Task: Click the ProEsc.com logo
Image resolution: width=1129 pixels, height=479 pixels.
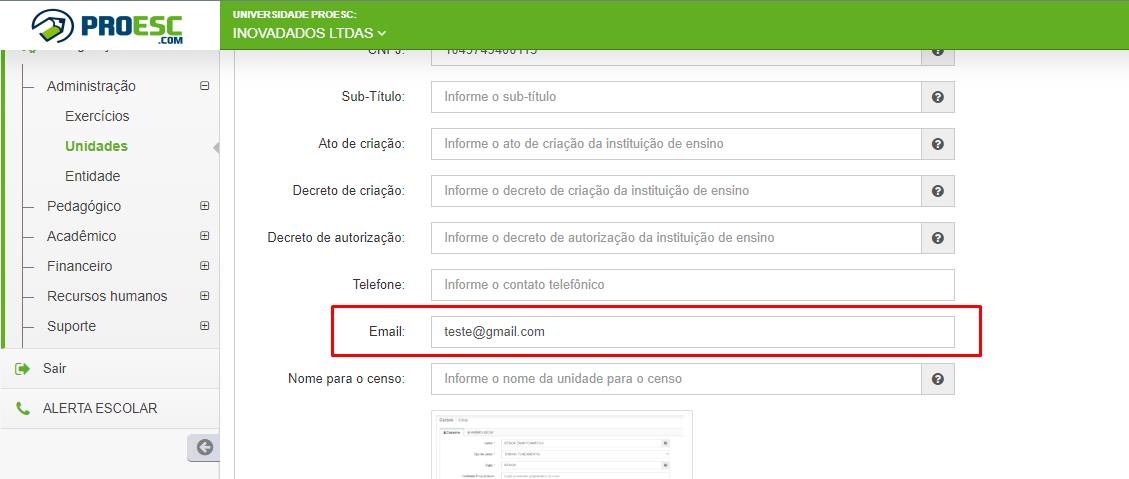Action: 107,26
